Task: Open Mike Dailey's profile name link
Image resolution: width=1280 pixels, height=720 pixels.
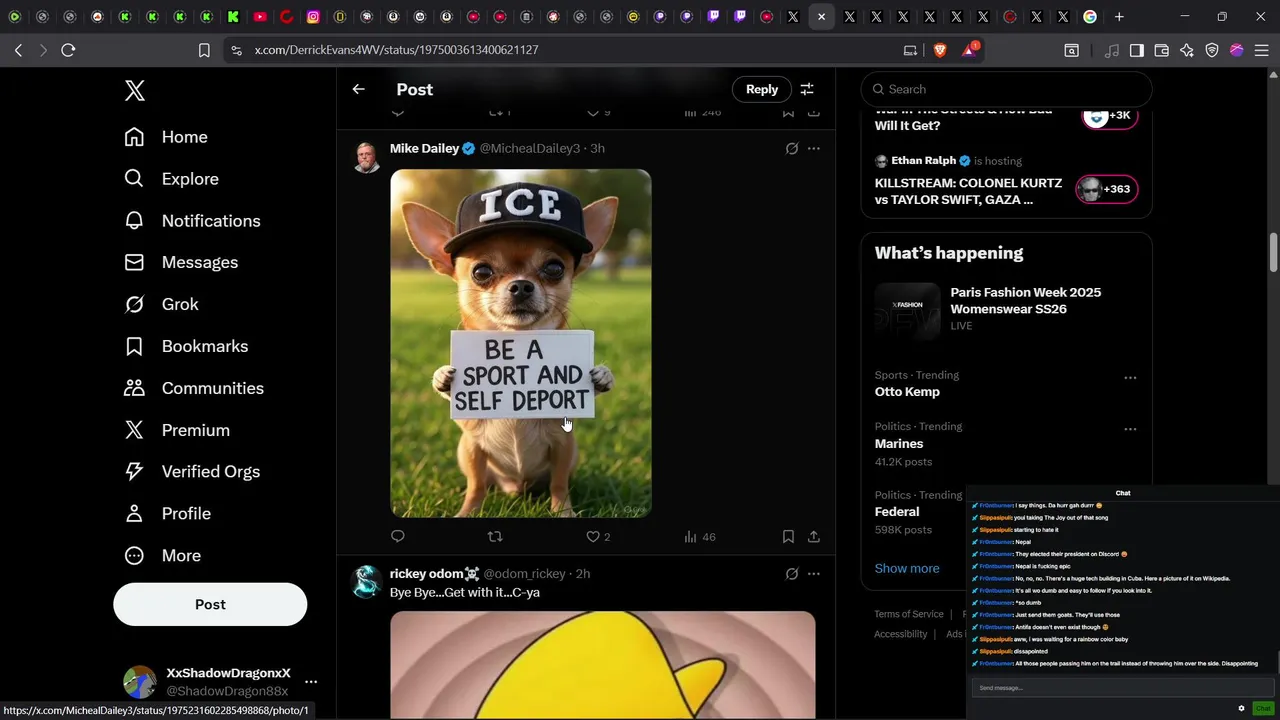Action: coord(424,148)
